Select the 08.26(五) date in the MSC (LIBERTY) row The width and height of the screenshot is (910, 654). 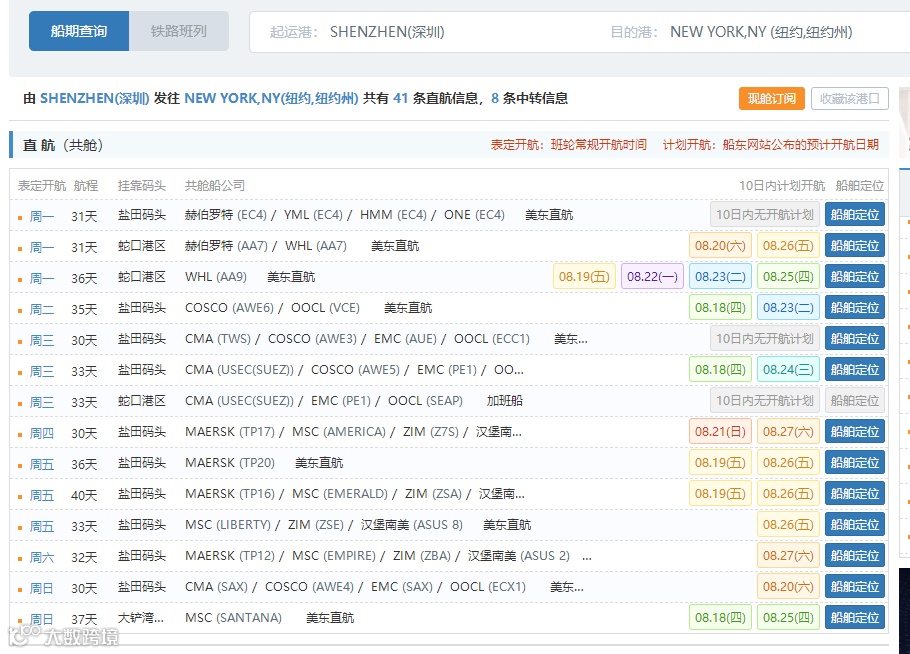[788, 525]
